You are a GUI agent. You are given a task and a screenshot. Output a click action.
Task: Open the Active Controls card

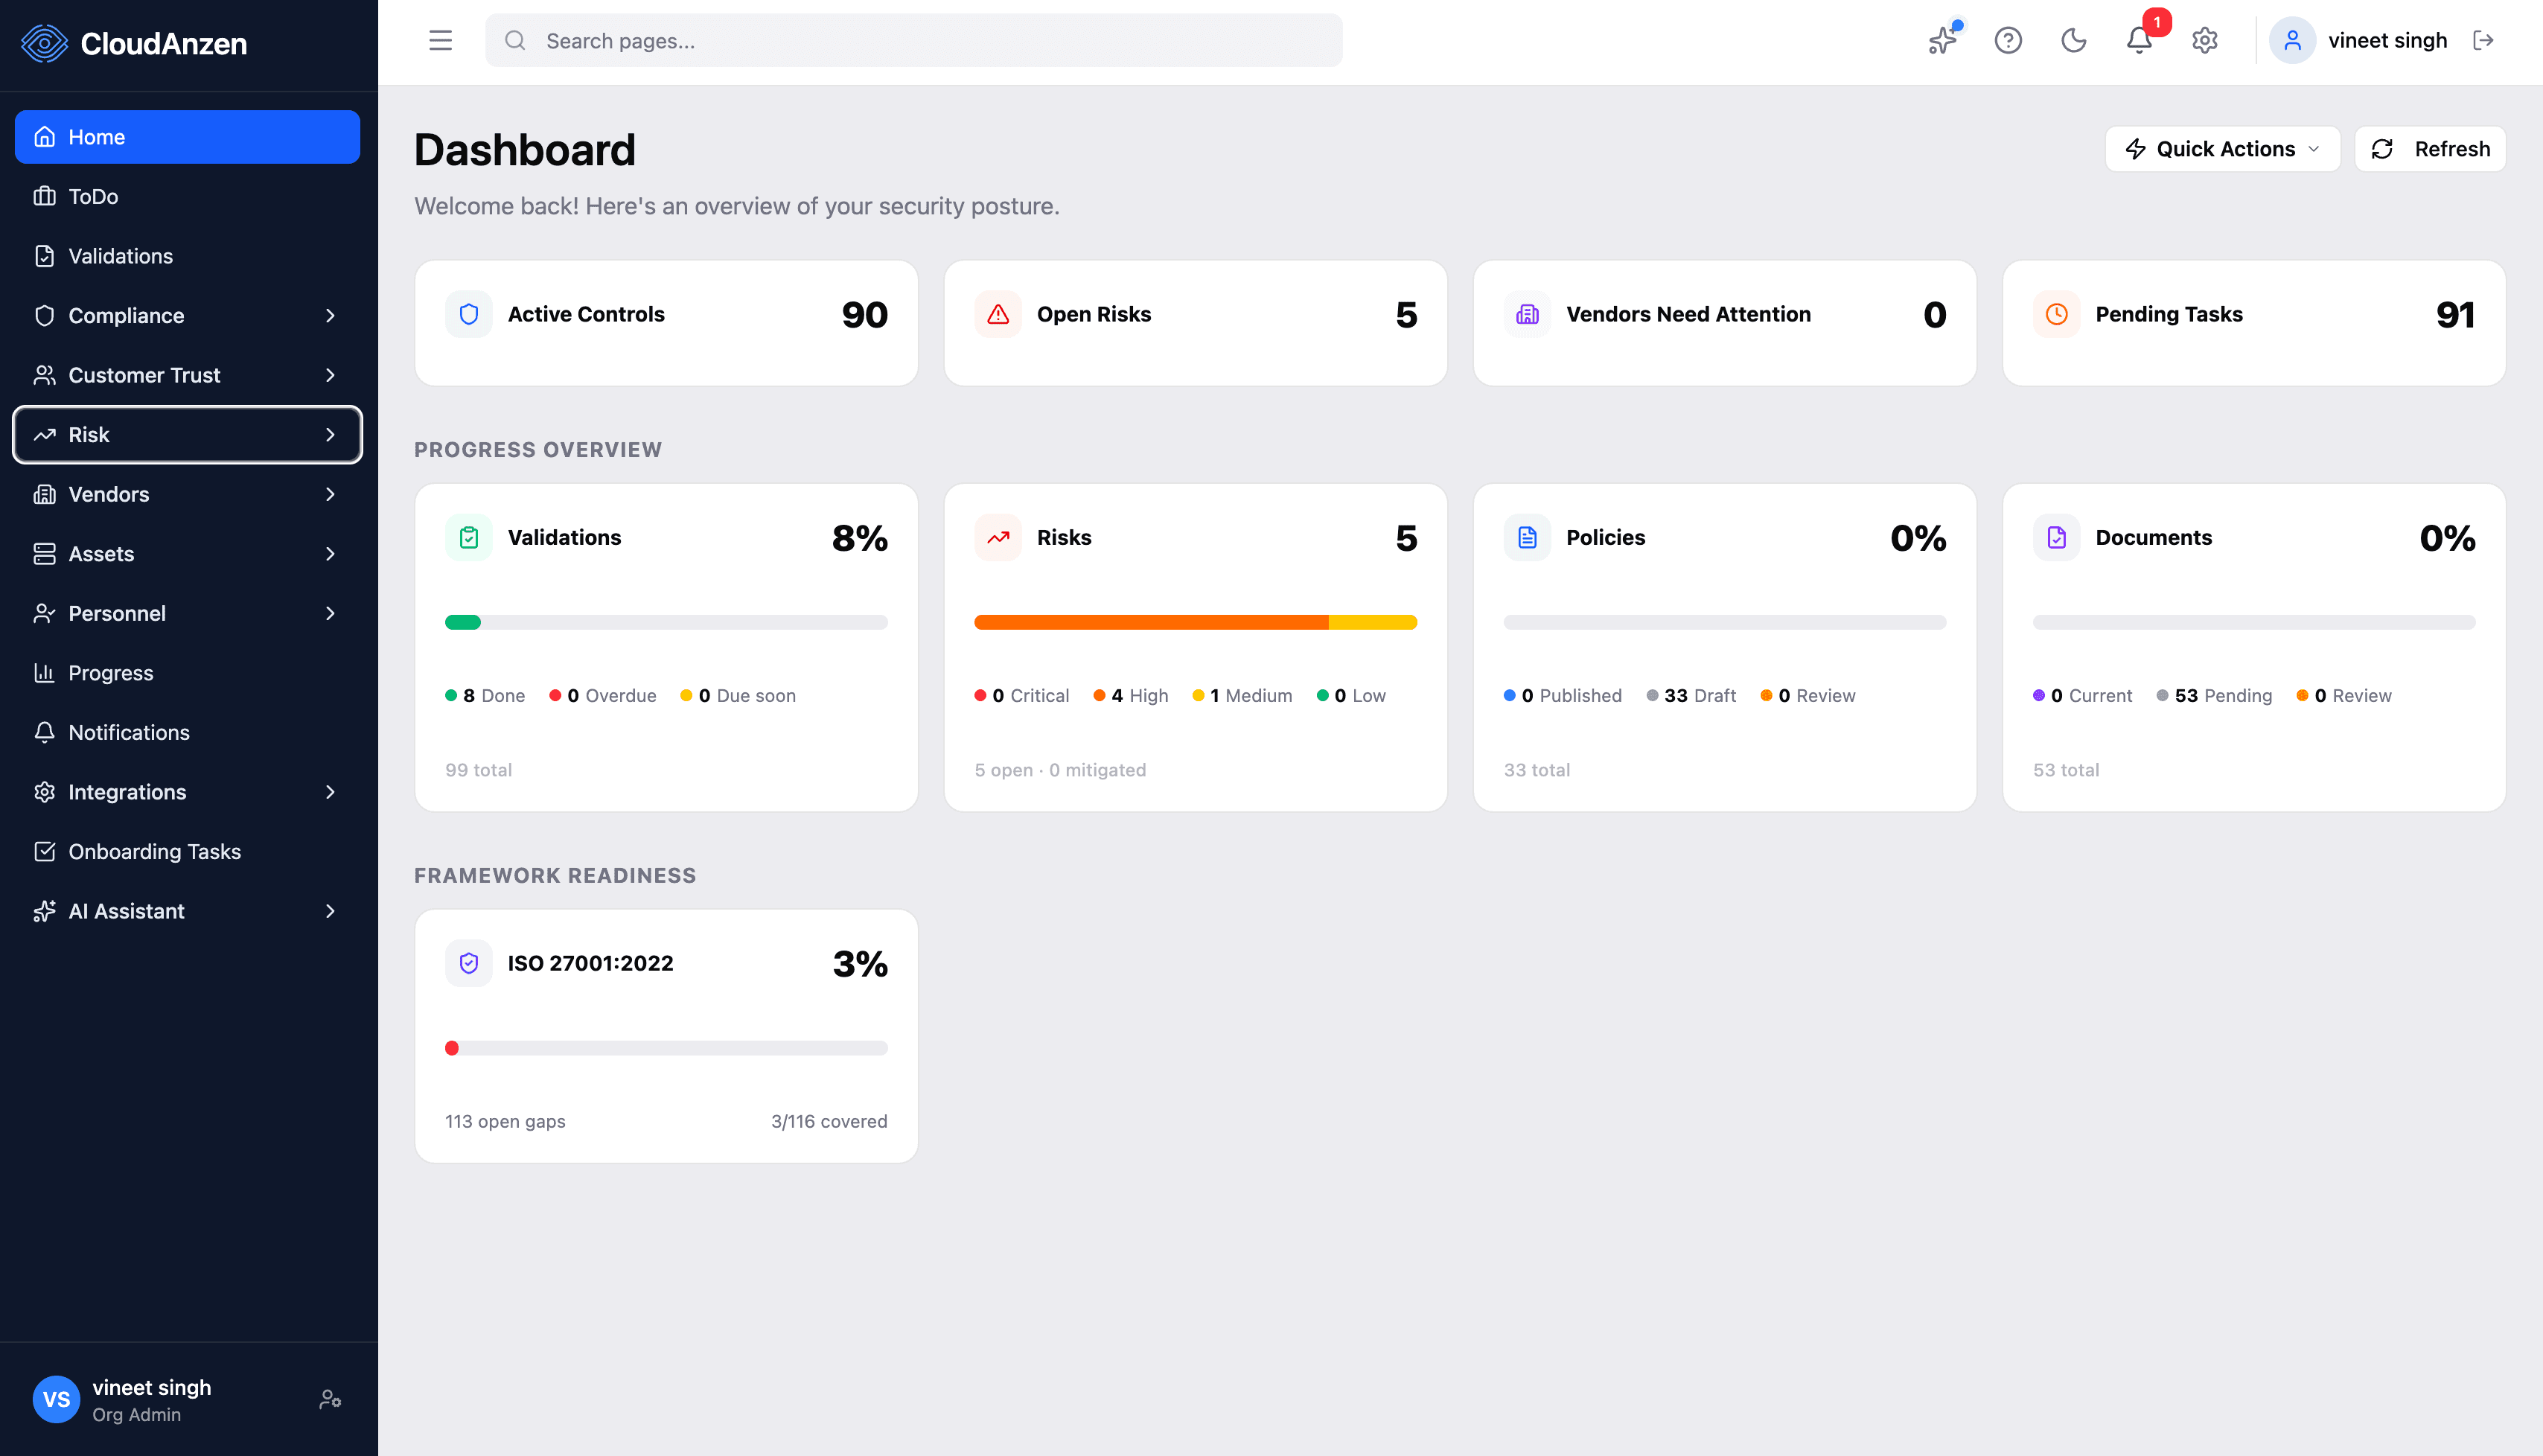coord(666,323)
